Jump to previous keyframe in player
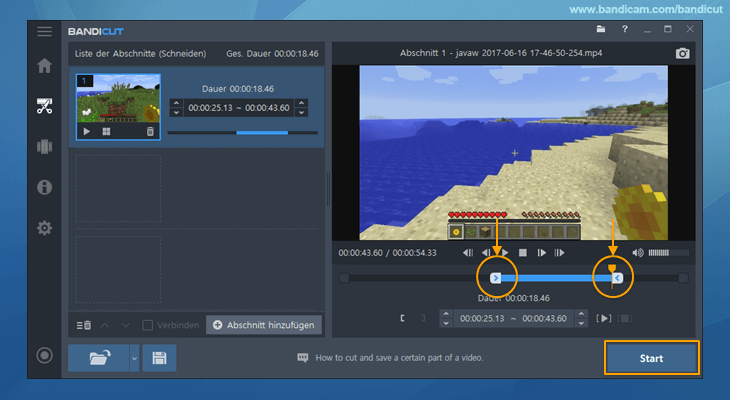The height and width of the screenshot is (400, 730). [x=468, y=253]
